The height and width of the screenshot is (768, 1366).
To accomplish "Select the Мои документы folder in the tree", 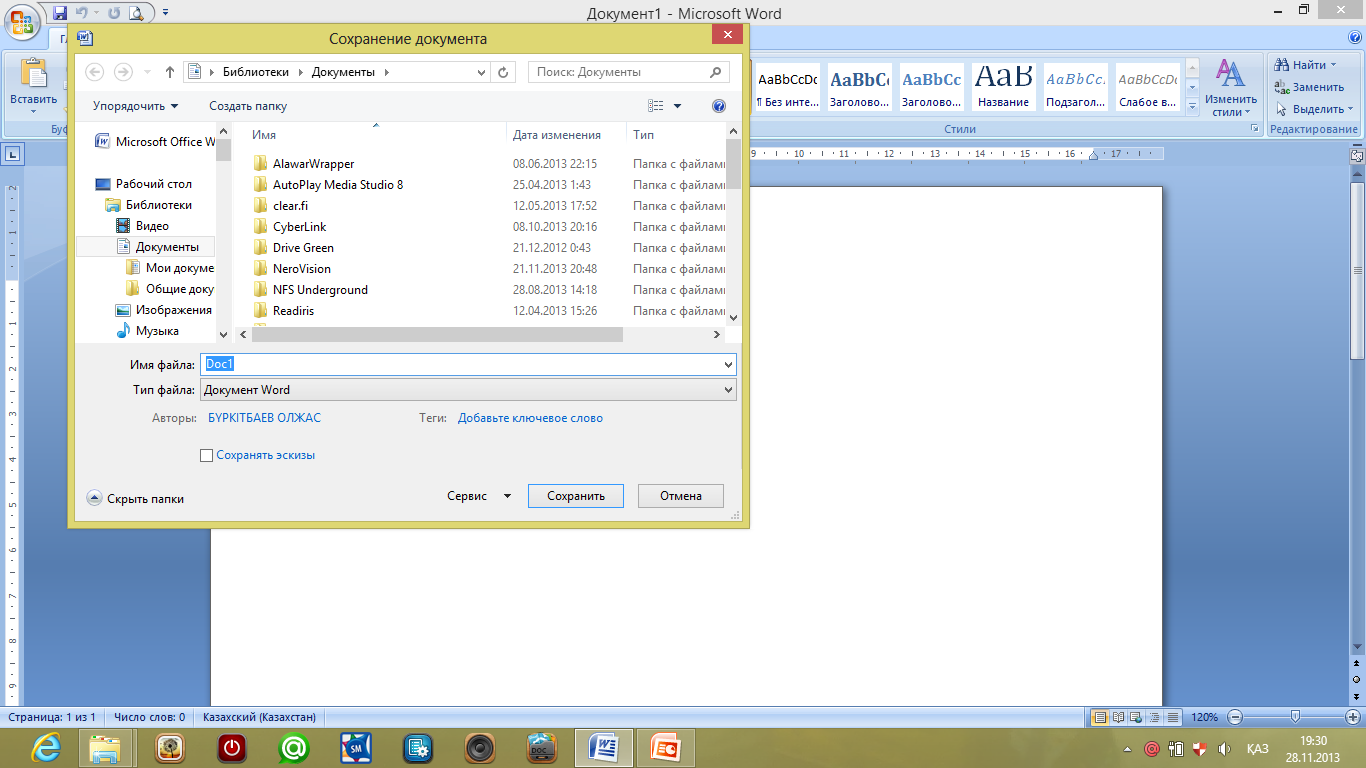I will coord(170,268).
